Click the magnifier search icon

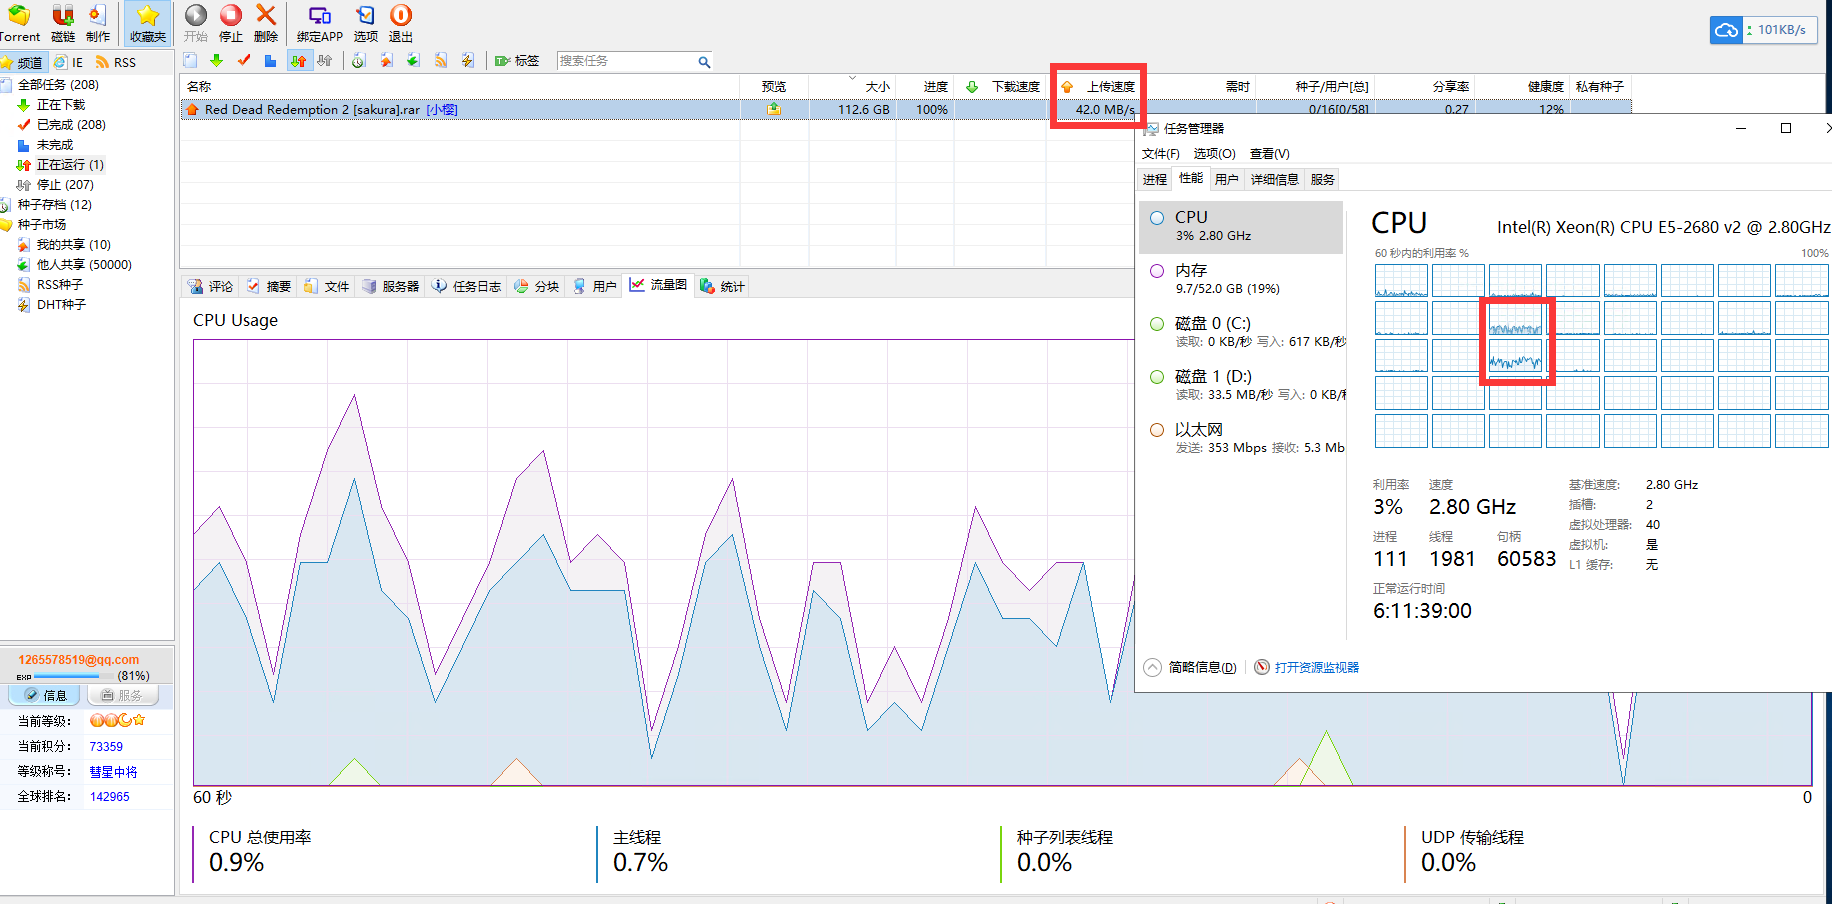coord(704,62)
